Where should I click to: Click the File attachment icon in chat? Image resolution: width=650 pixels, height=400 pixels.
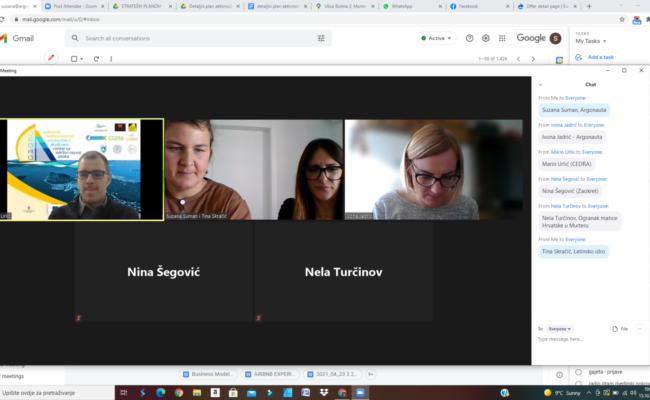coord(614,328)
